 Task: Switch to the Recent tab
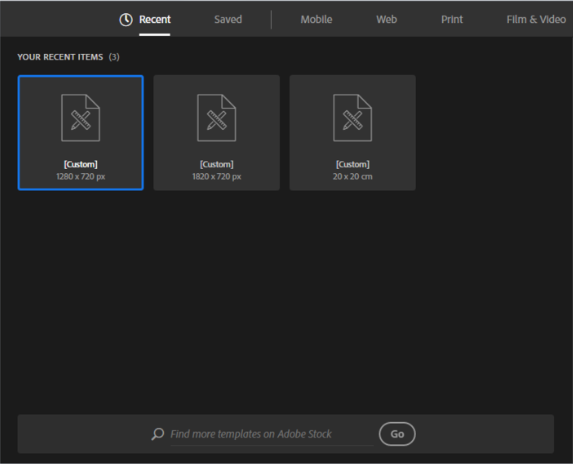point(155,19)
